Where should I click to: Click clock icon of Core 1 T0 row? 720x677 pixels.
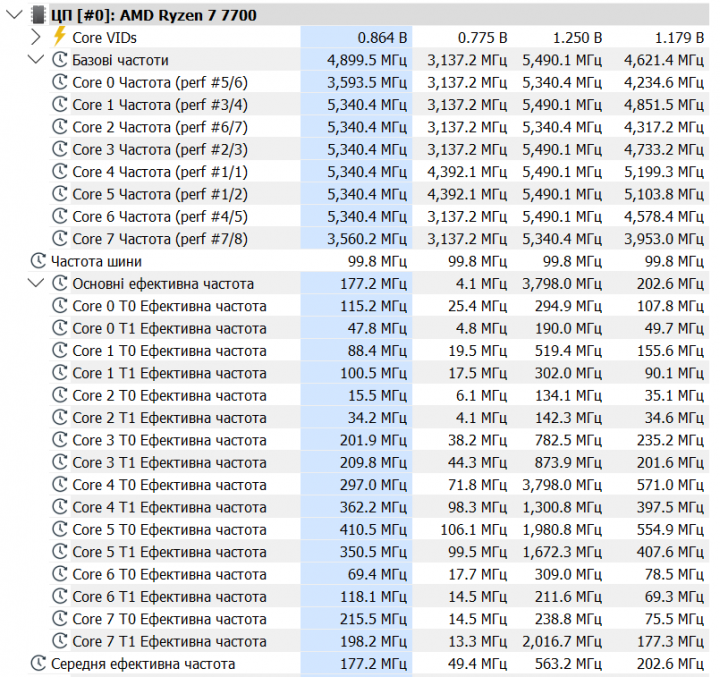coord(60,350)
